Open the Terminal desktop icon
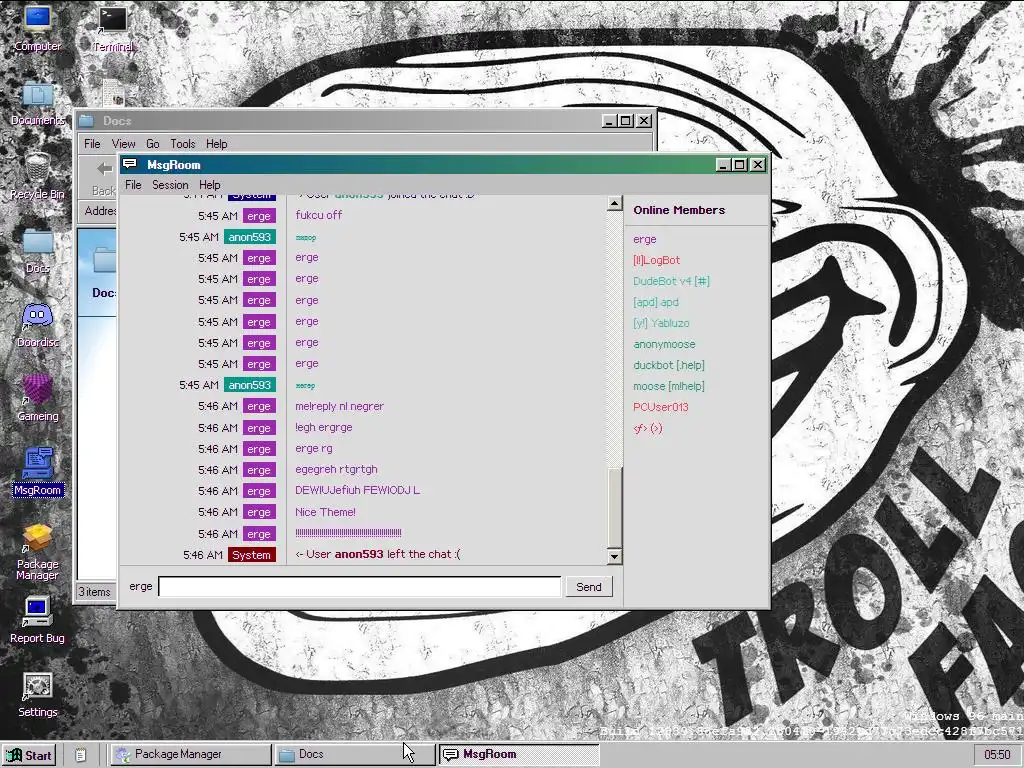Image resolution: width=1024 pixels, height=768 pixels. pyautogui.click(x=112, y=29)
